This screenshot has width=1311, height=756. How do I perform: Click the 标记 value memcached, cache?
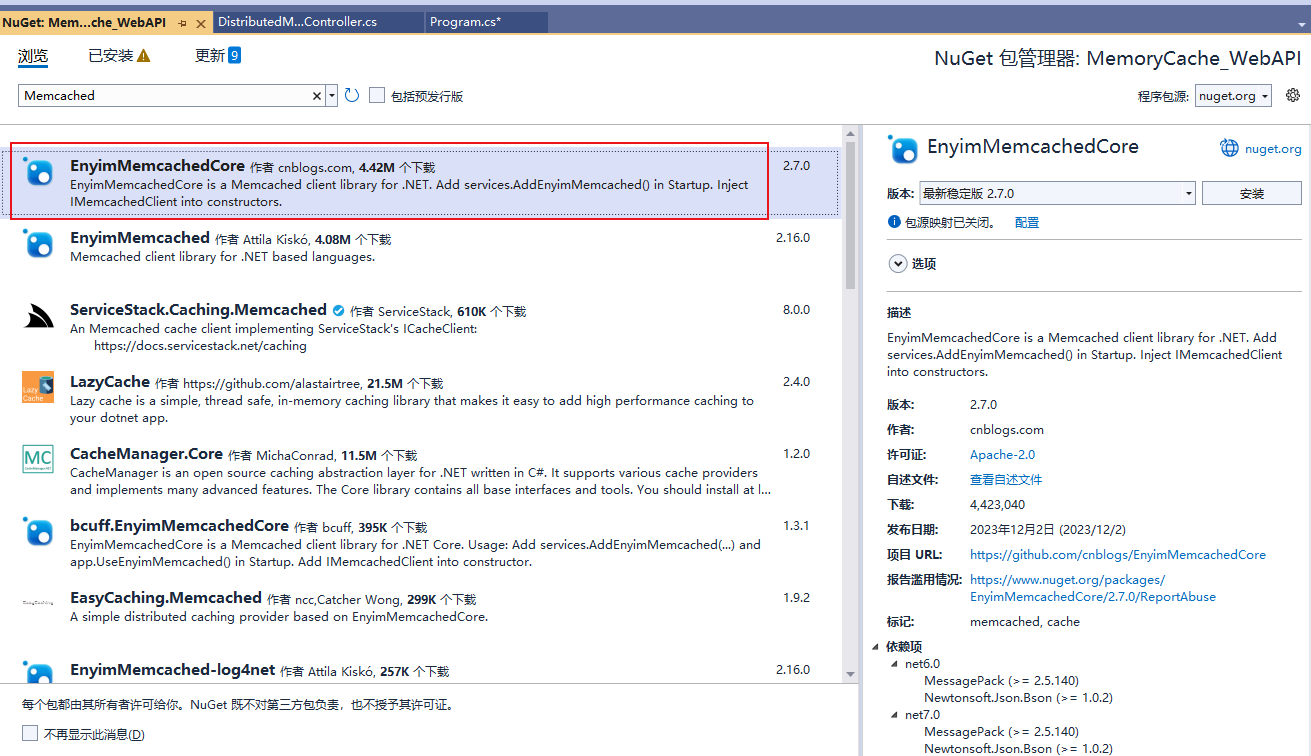point(1025,621)
